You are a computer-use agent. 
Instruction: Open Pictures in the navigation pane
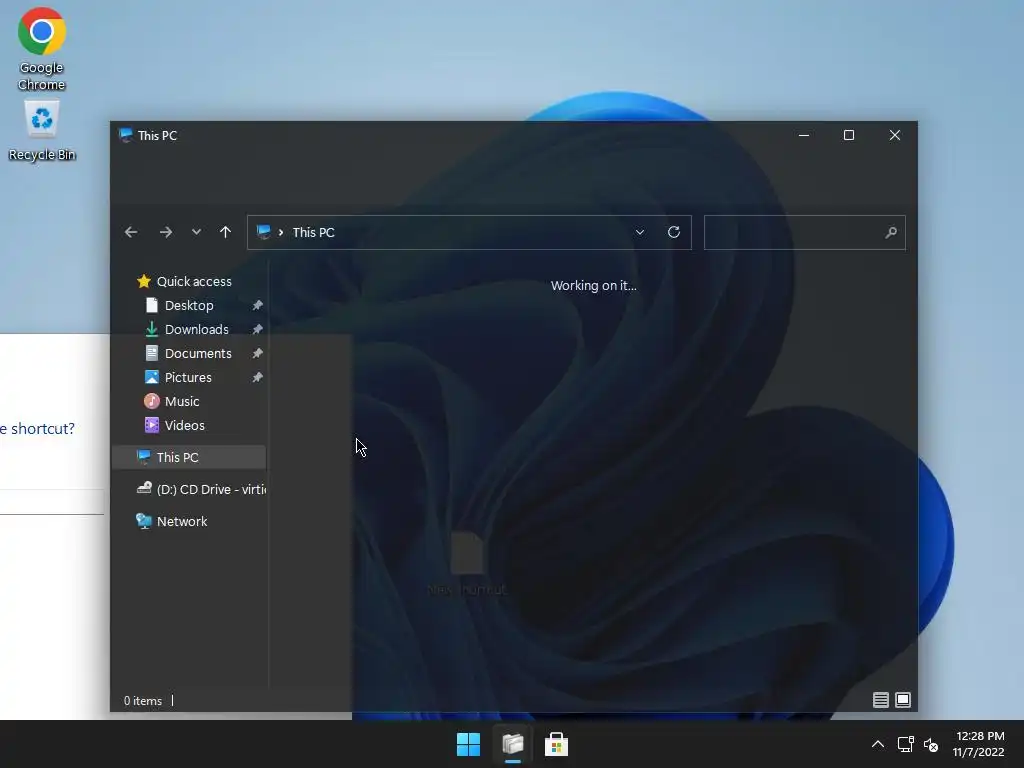click(x=188, y=377)
